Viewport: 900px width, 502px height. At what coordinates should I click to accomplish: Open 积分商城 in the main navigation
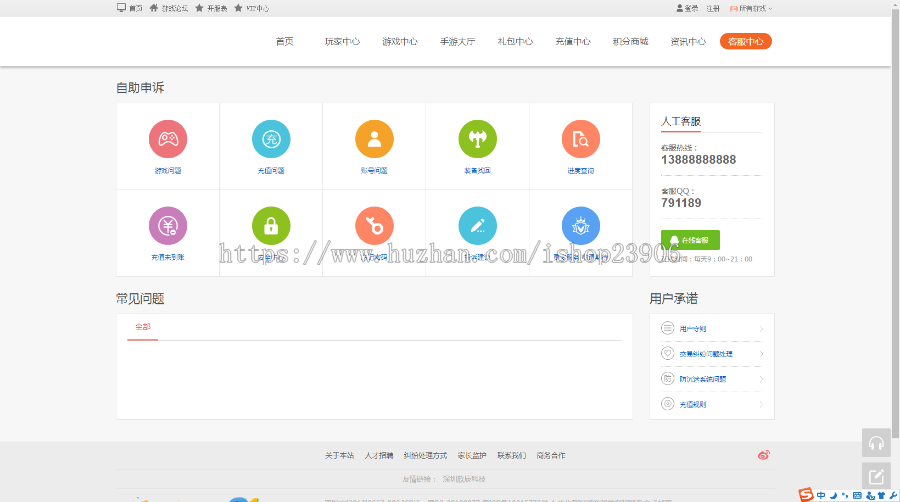pyautogui.click(x=630, y=41)
